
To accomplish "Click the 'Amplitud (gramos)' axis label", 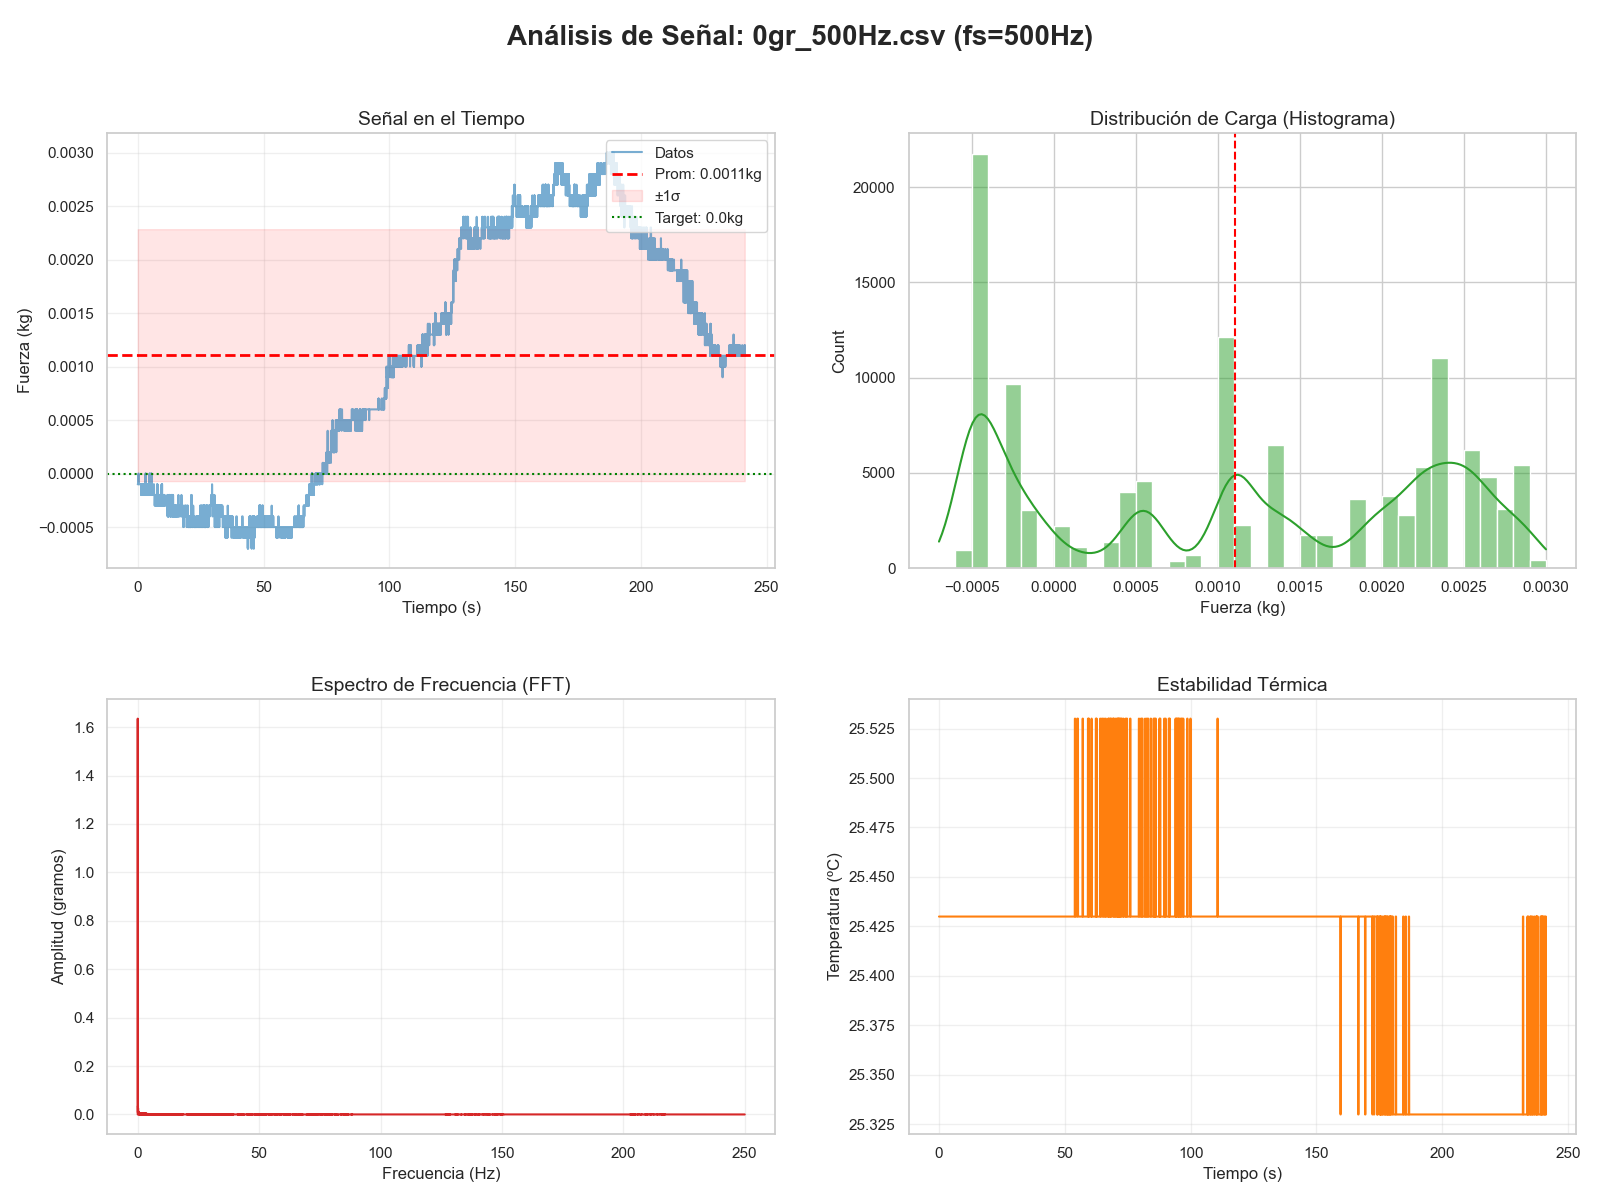I will pos(57,917).
